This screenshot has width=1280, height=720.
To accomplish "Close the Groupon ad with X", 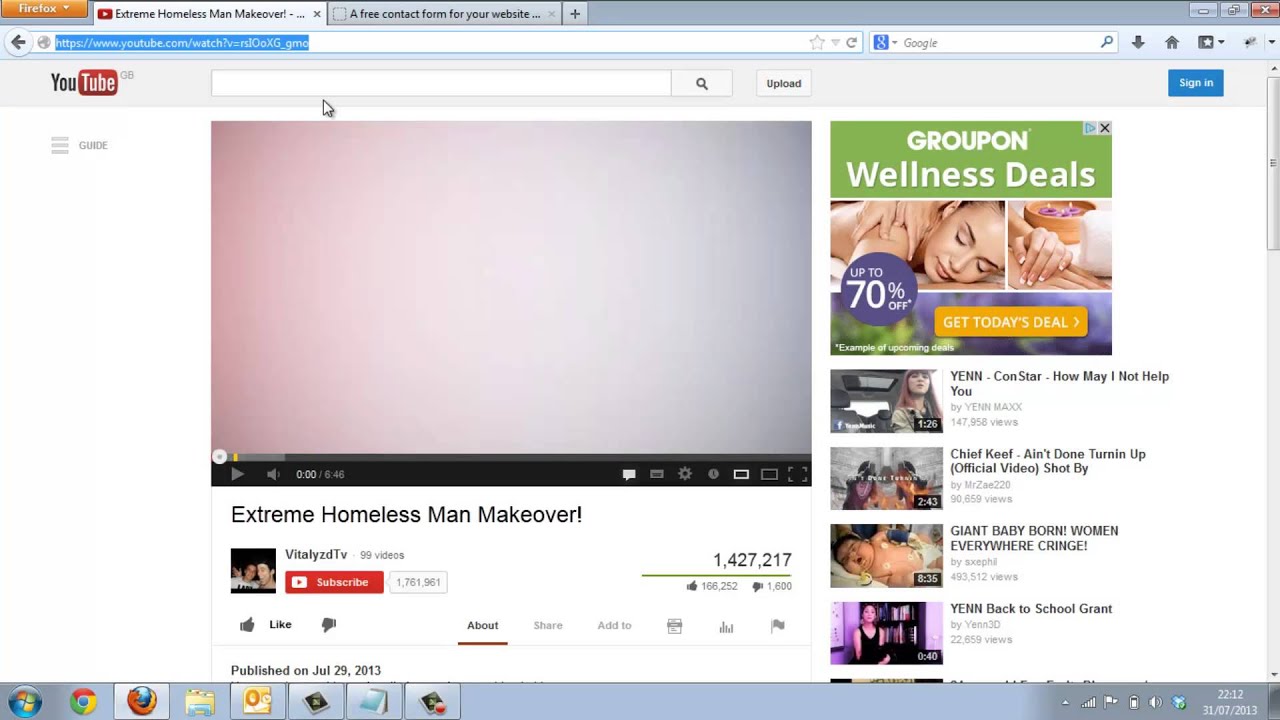I will [1105, 128].
